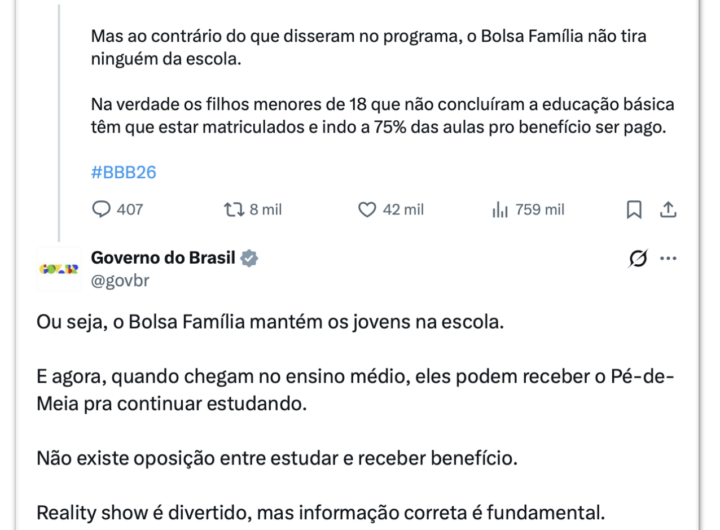This screenshot has width=720, height=530.
Task: Click the line starting "Reality show é divertido"
Action: (x=320, y=514)
